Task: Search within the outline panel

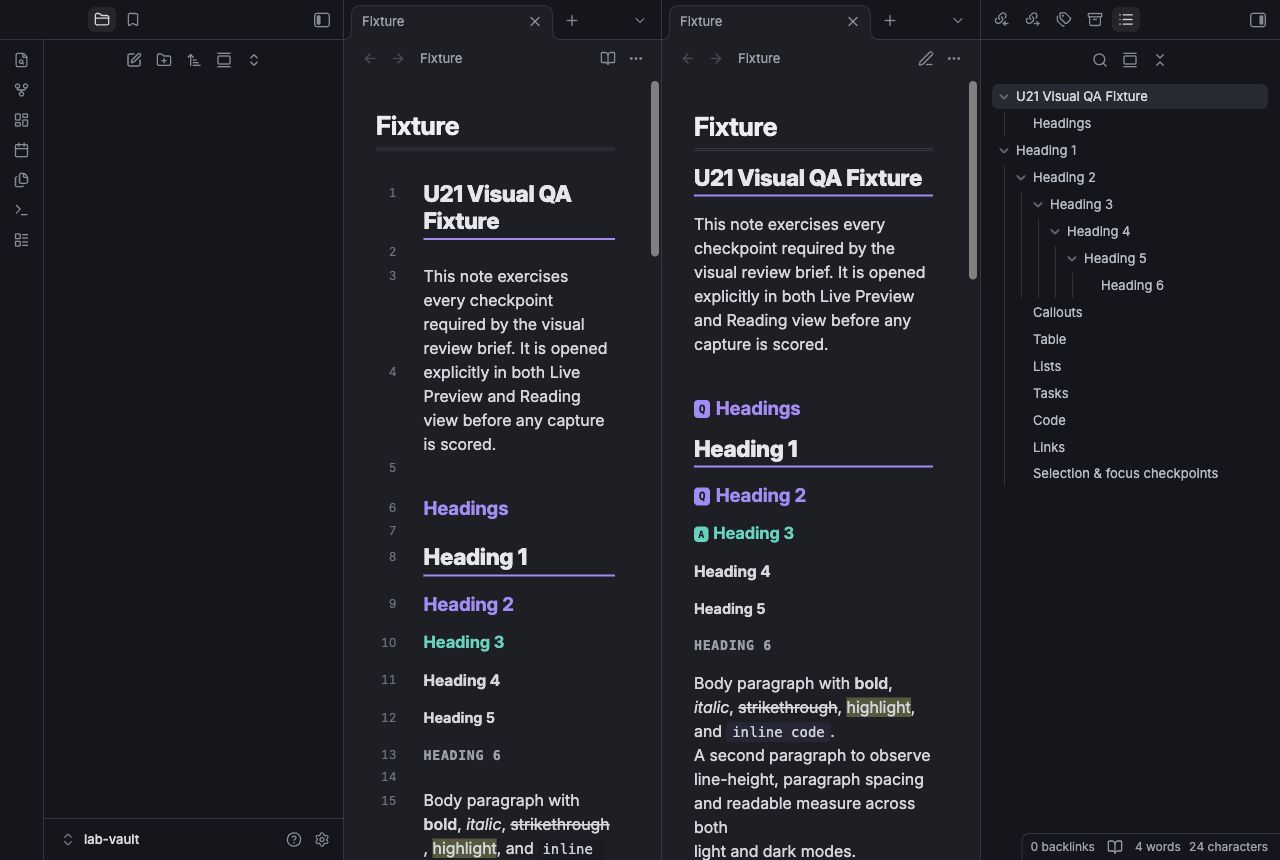Action: [x=1100, y=60]
